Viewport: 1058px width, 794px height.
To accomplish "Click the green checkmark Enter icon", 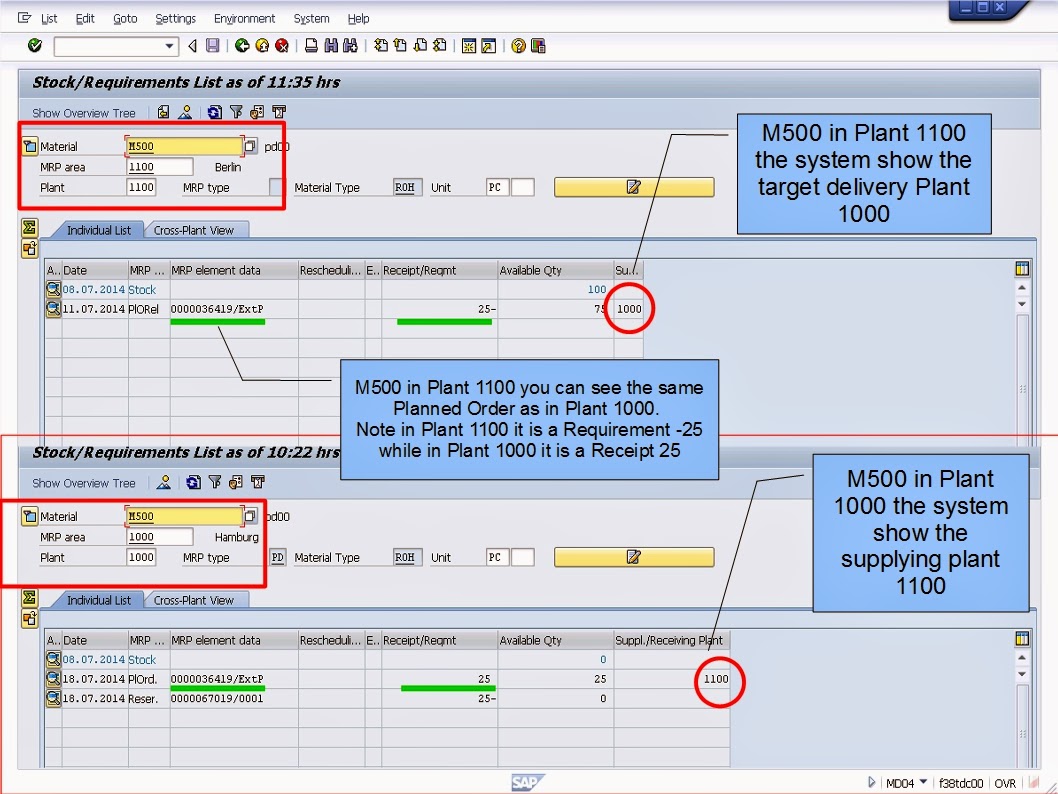I will (35, 46).
